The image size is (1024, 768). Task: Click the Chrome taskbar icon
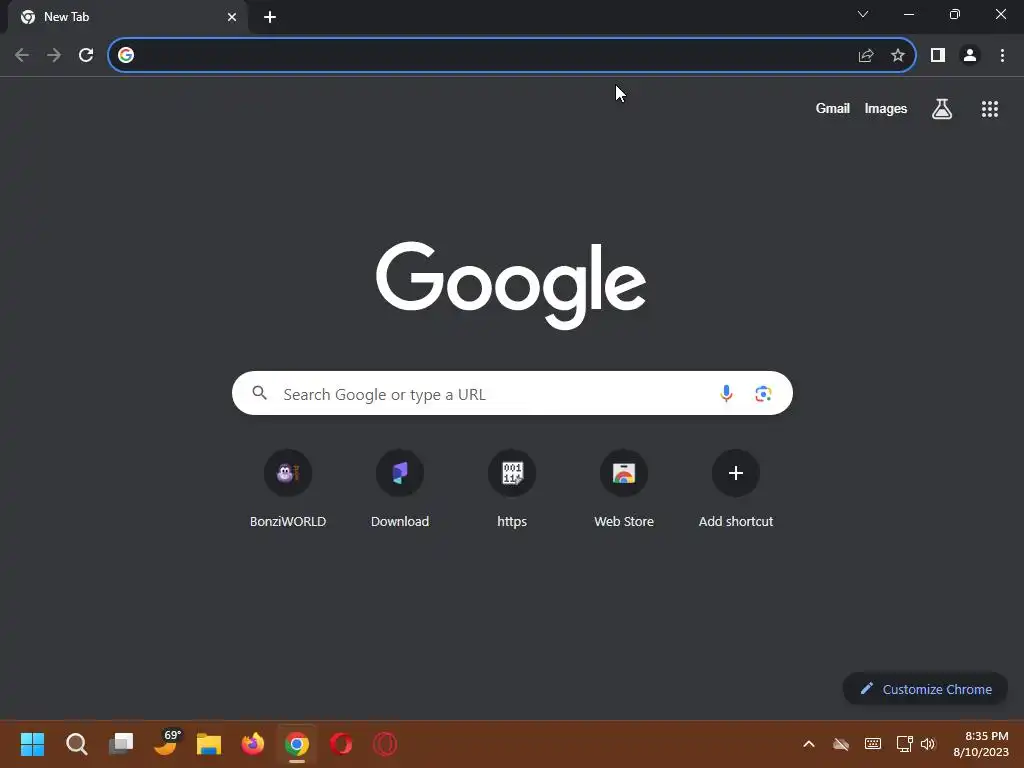[x=297, y=744]
